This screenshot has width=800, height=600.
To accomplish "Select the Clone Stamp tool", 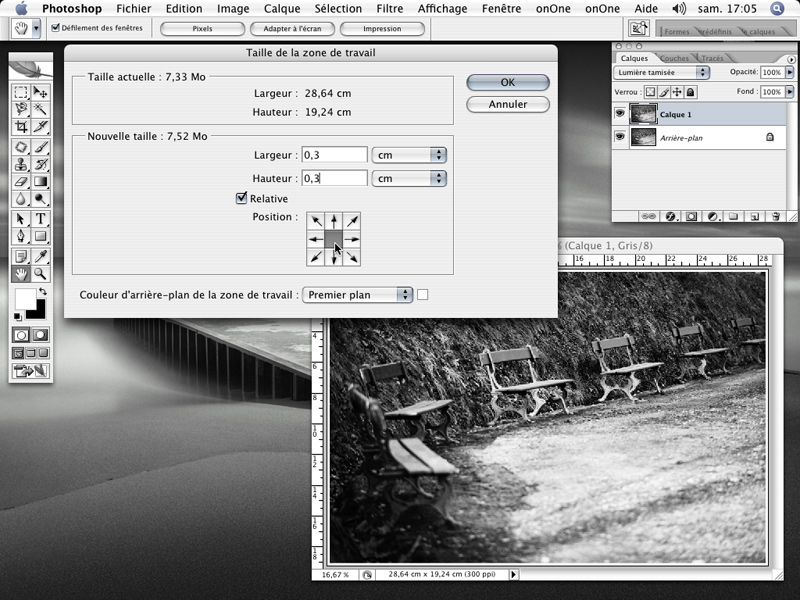I will [x=21, y=164].
